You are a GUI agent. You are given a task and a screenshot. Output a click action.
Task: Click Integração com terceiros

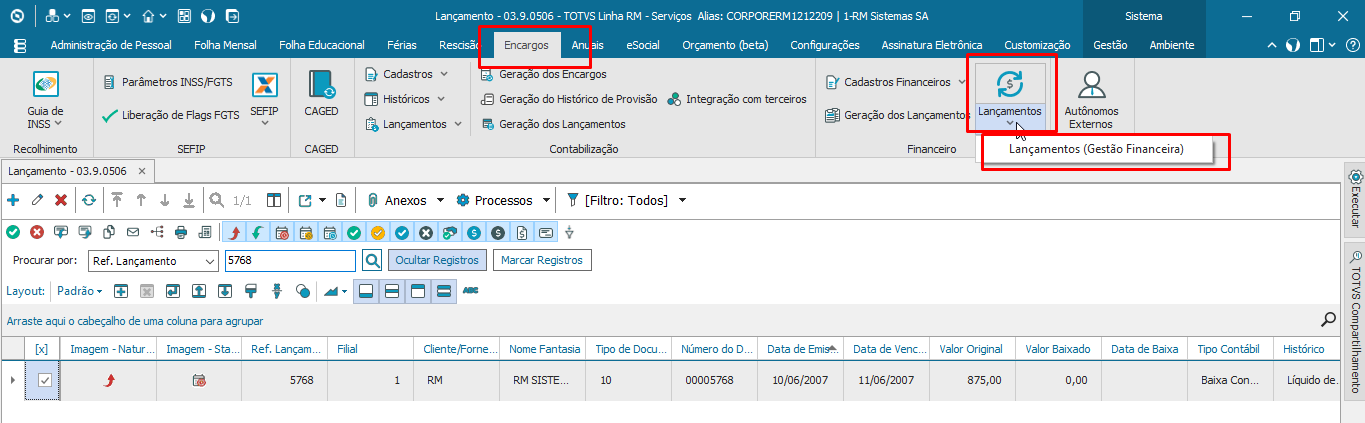736,99
